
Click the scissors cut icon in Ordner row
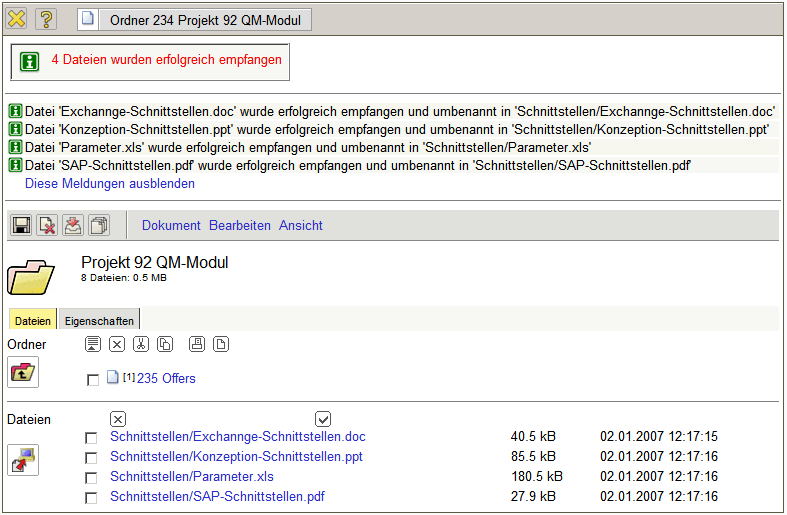[141, 345]
